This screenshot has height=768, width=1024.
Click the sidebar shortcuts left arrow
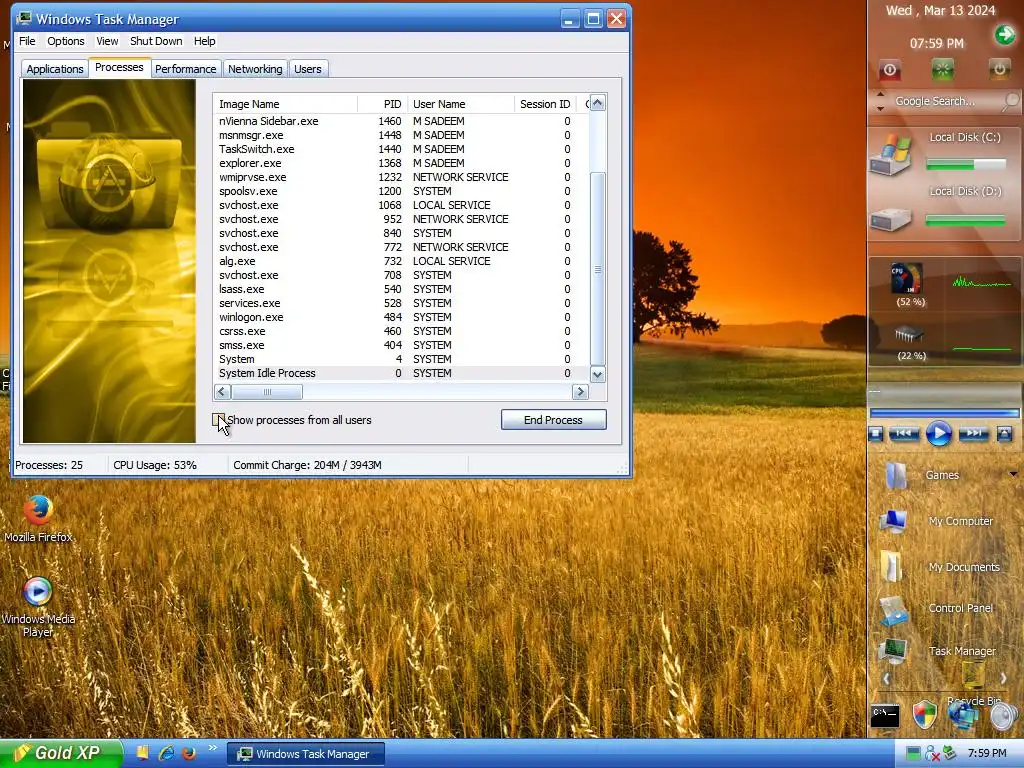[886, 679]
